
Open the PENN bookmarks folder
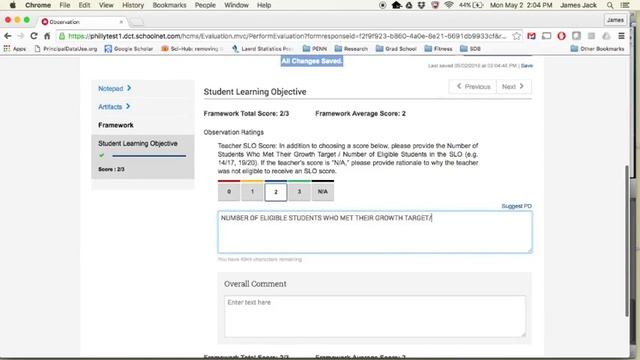click(x=315, y=49)
